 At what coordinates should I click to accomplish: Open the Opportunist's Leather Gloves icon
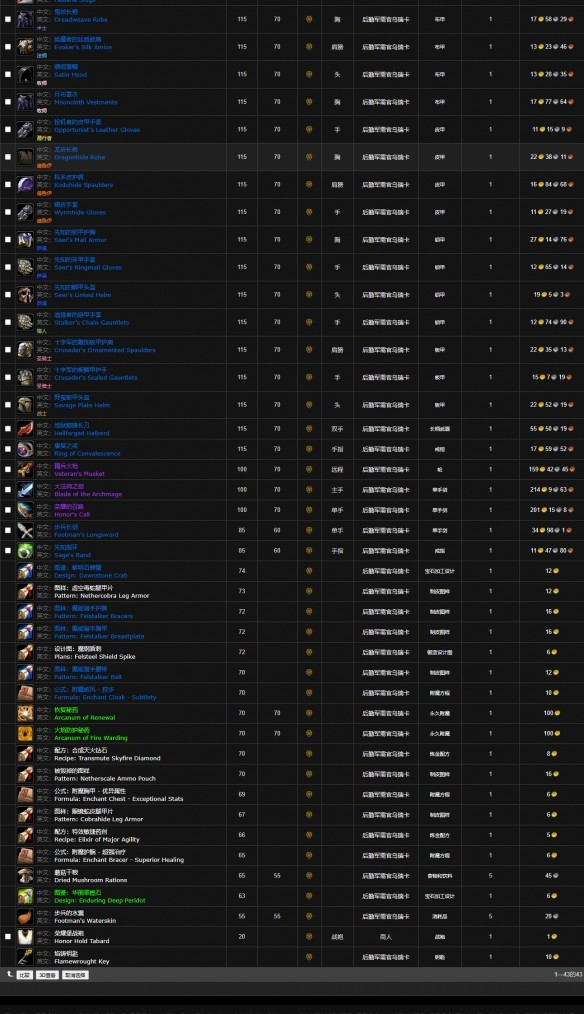(x=25, y=129)
